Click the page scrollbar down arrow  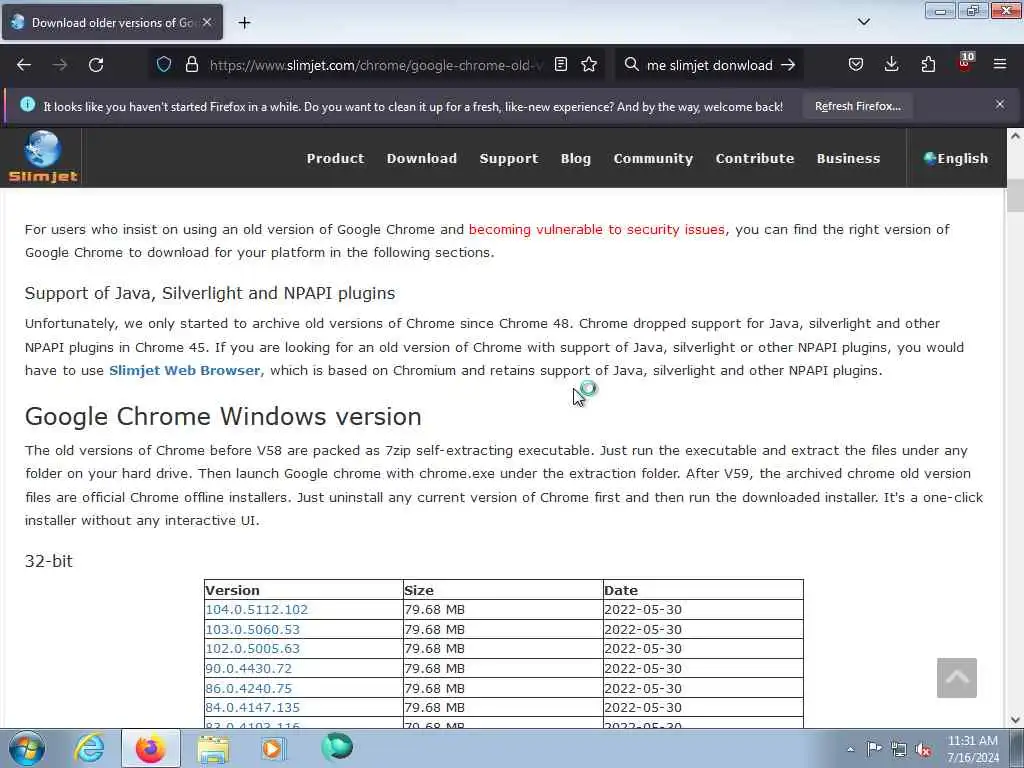pyautogui.click(x=1015, y=720)
